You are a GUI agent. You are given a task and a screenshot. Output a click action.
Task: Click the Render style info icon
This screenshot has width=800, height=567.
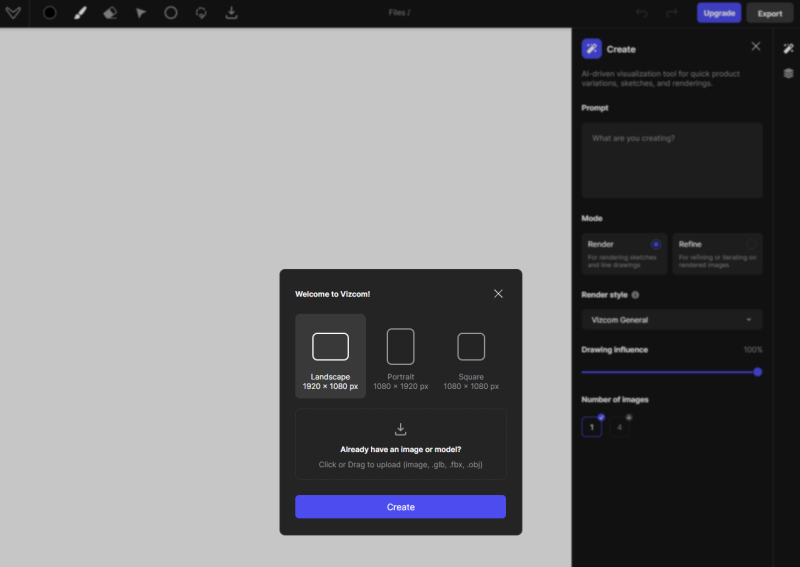[635, 295]
